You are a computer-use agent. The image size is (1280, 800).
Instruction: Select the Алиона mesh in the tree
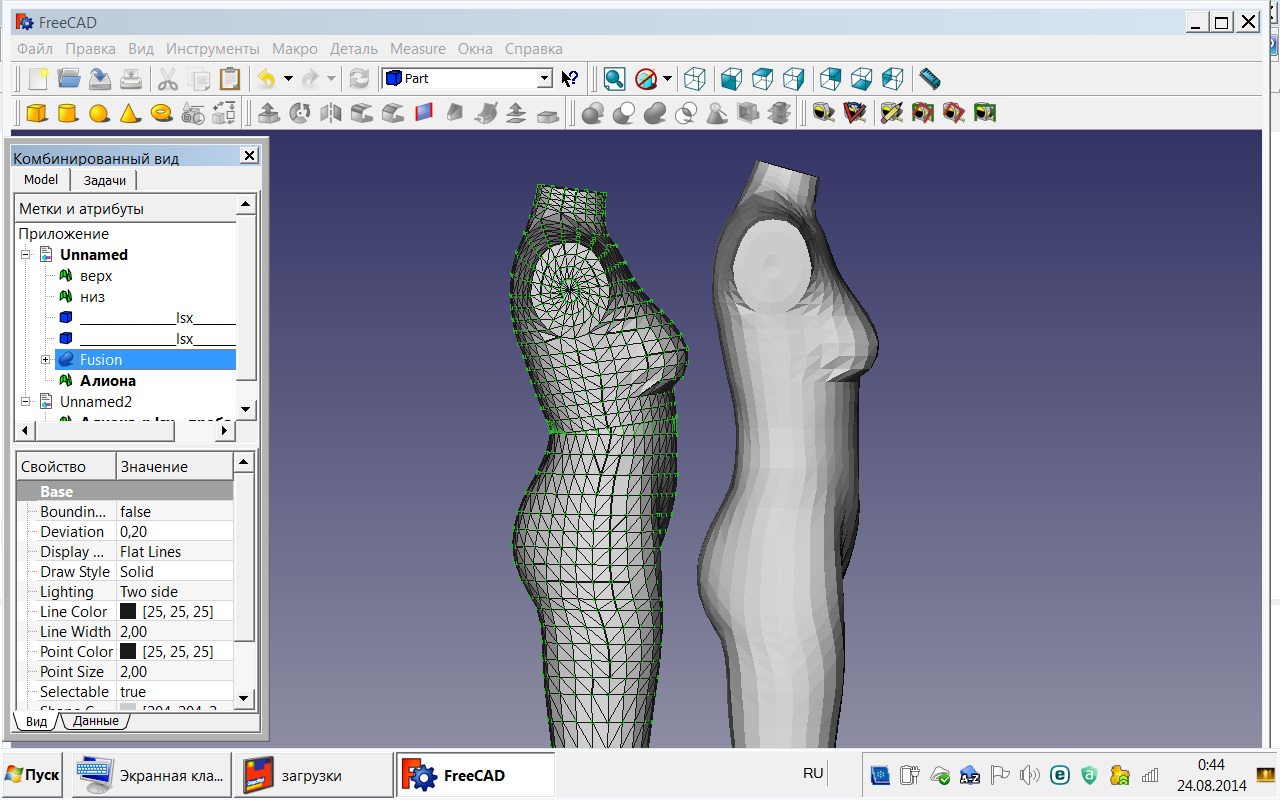107,381
